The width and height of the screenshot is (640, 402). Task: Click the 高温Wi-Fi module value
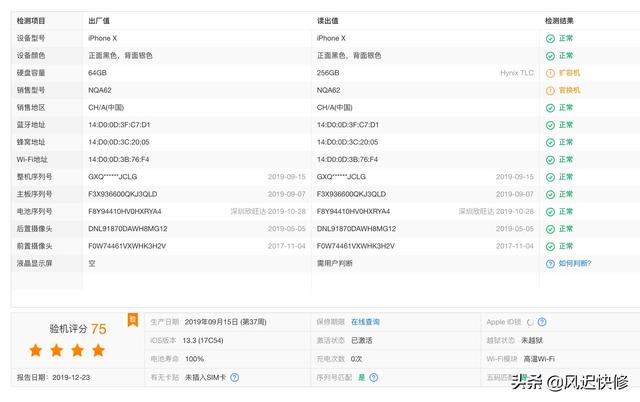point(539,359)
